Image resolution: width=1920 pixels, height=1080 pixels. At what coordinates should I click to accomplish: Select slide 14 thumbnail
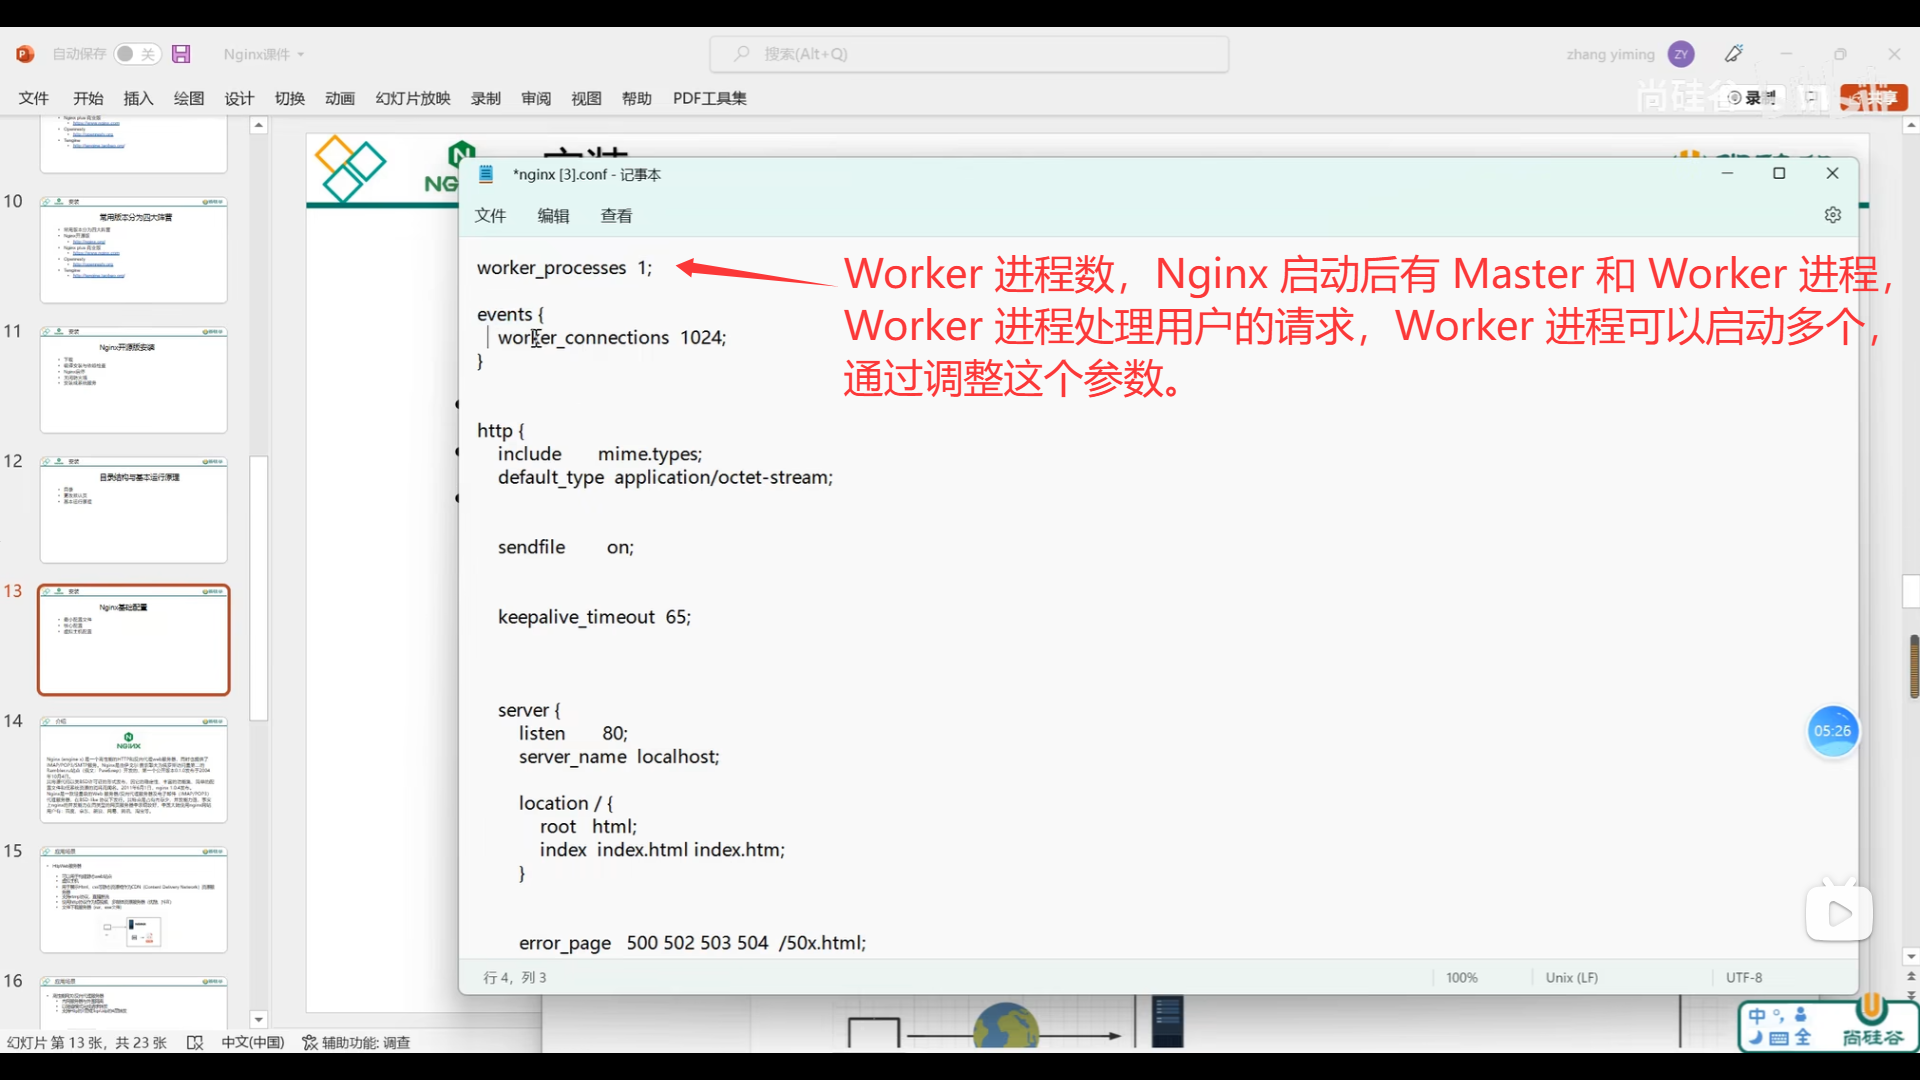tap(133, 769)
